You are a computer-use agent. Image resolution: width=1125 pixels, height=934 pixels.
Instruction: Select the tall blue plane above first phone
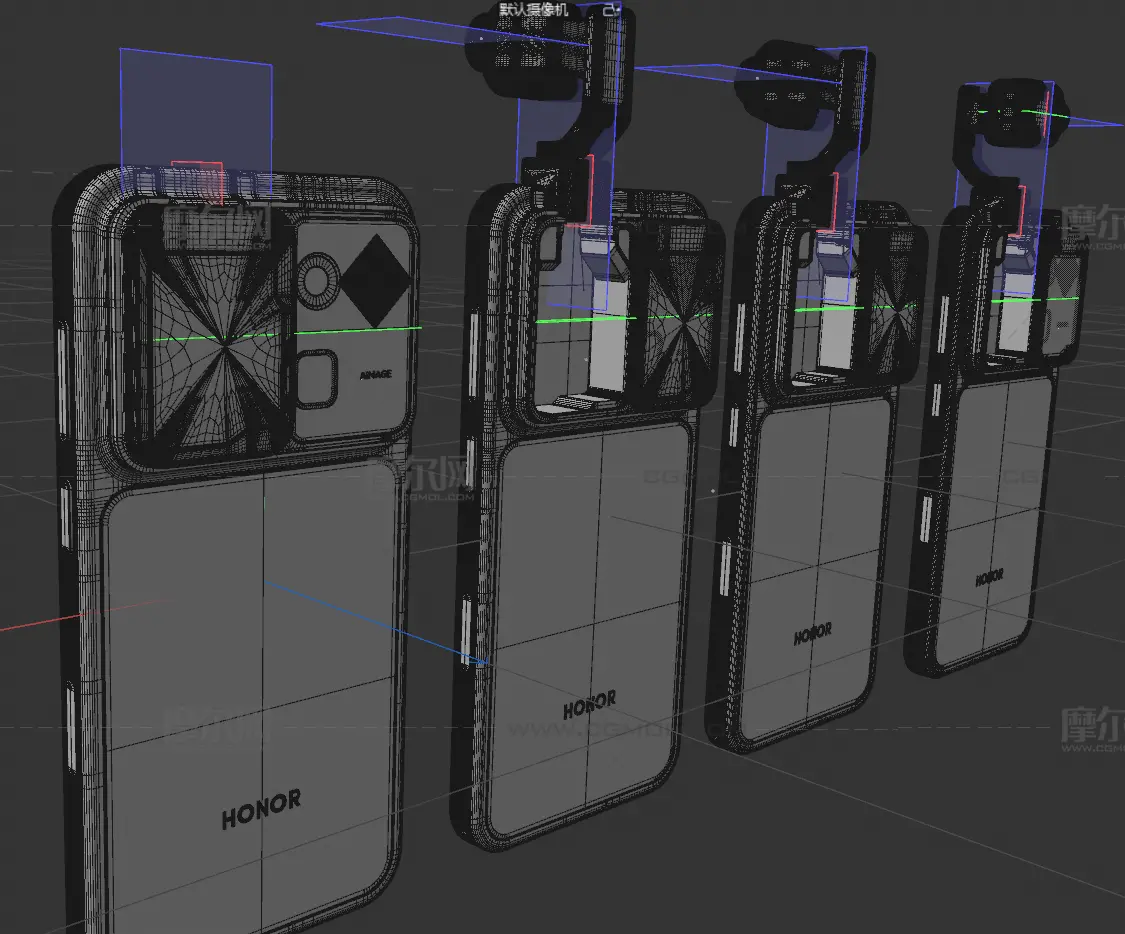click(196, 123)
